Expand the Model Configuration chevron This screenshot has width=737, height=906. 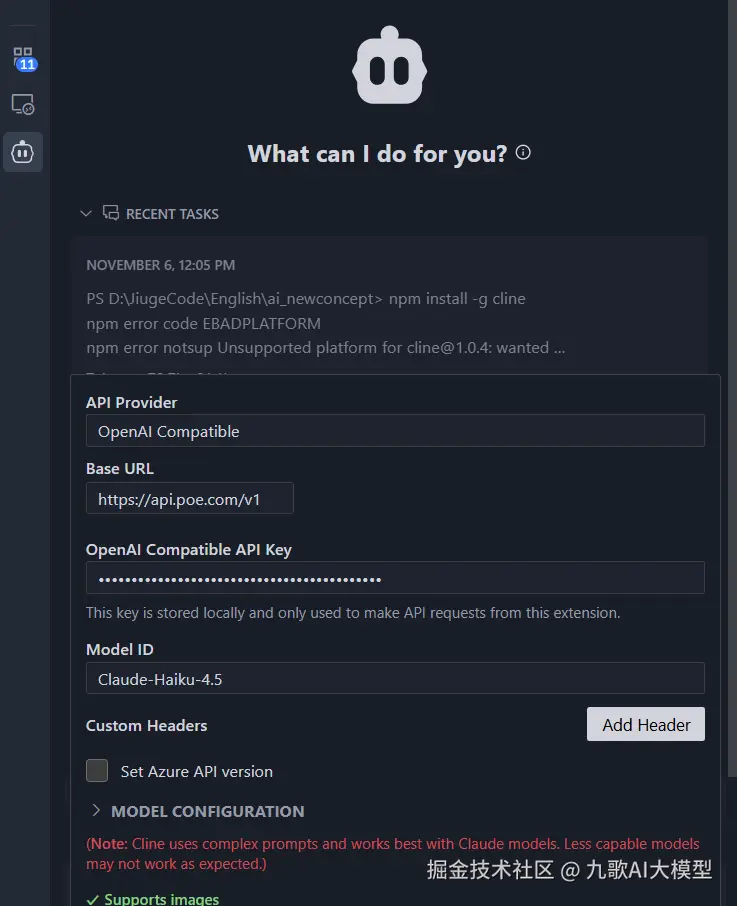(x=96, y=811)
